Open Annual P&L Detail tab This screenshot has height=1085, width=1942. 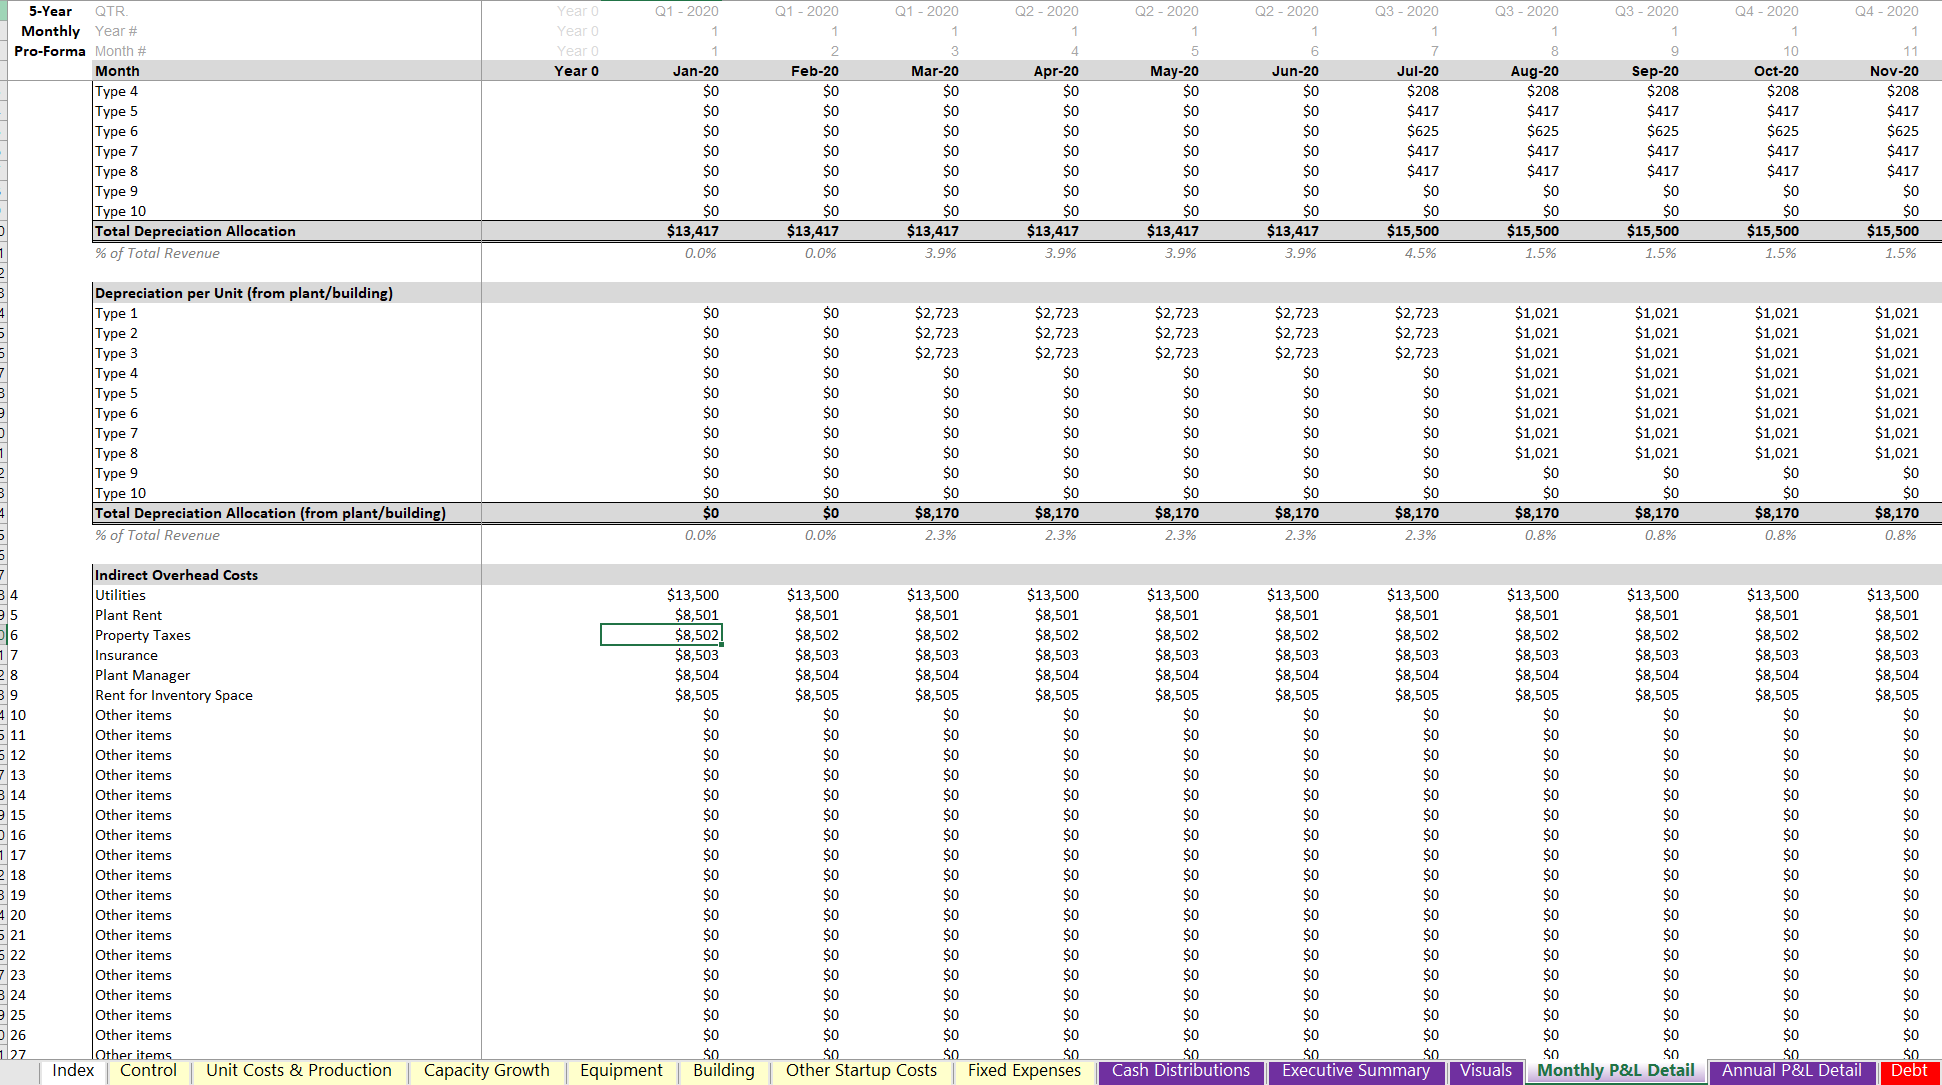click(1791, 1071)
